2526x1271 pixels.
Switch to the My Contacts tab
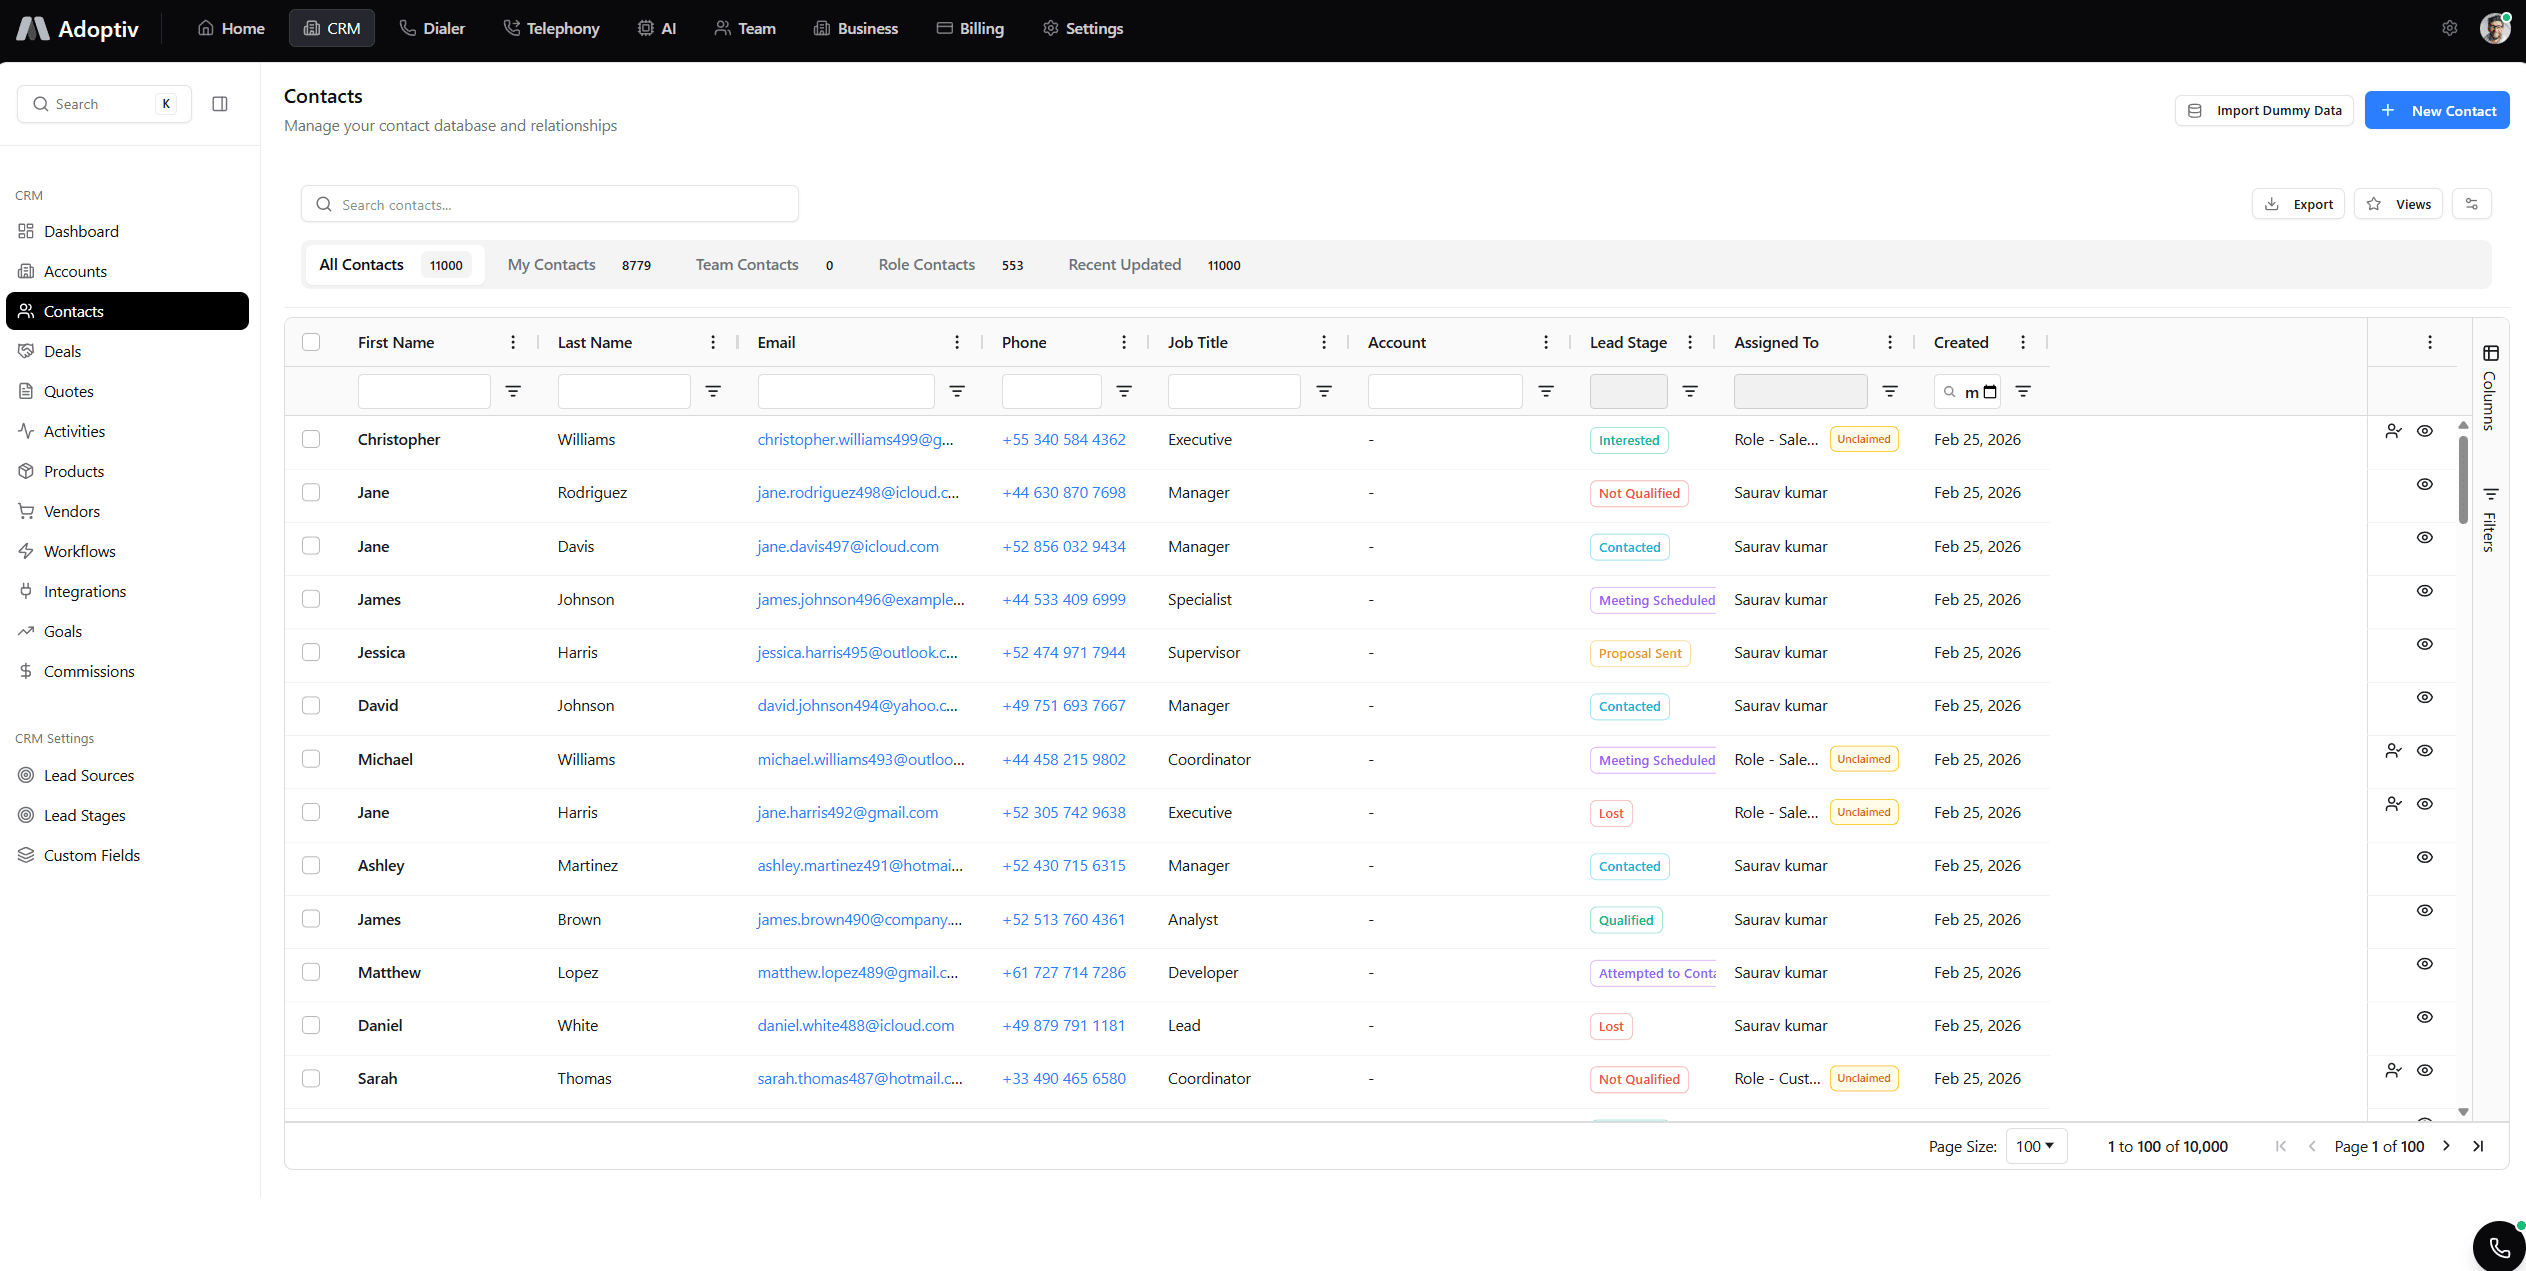point(551,264)
